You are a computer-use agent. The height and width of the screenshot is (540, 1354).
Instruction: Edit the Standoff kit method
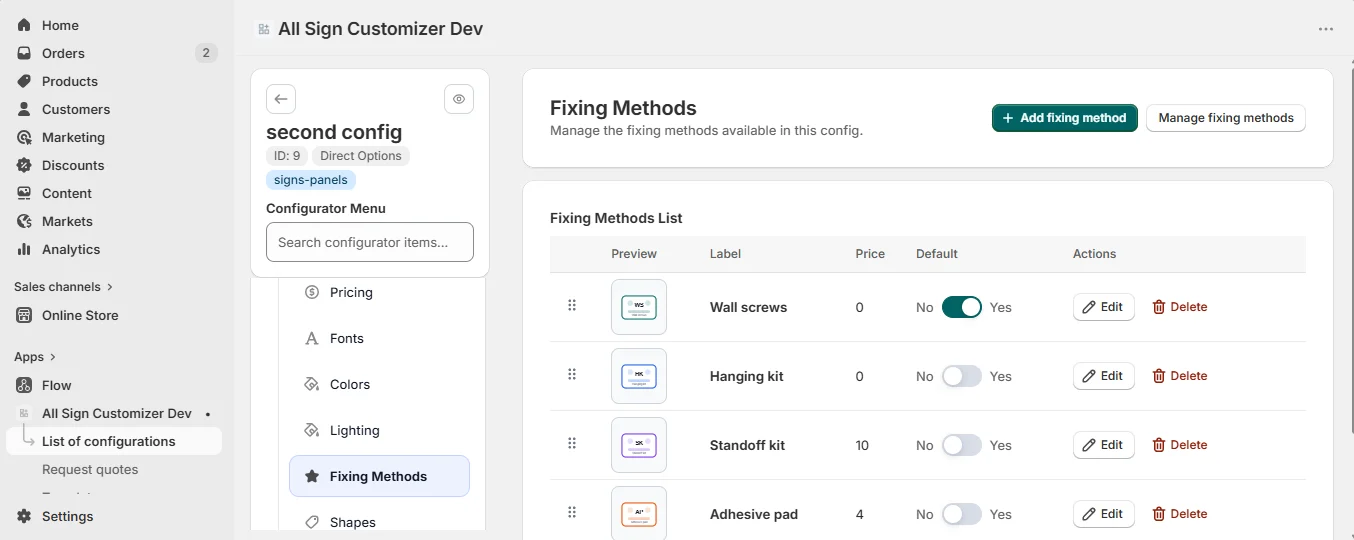[1104, 445]
